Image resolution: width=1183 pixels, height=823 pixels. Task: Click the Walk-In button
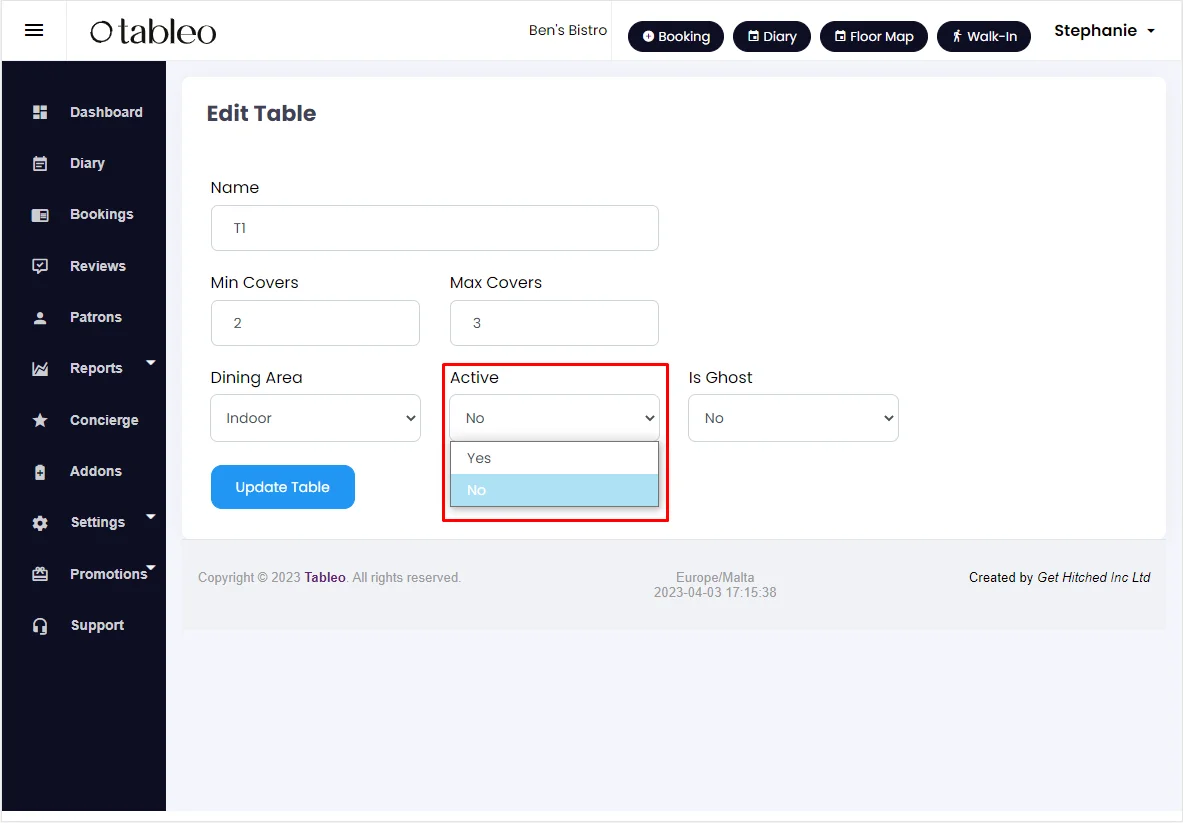pos(984,36)
